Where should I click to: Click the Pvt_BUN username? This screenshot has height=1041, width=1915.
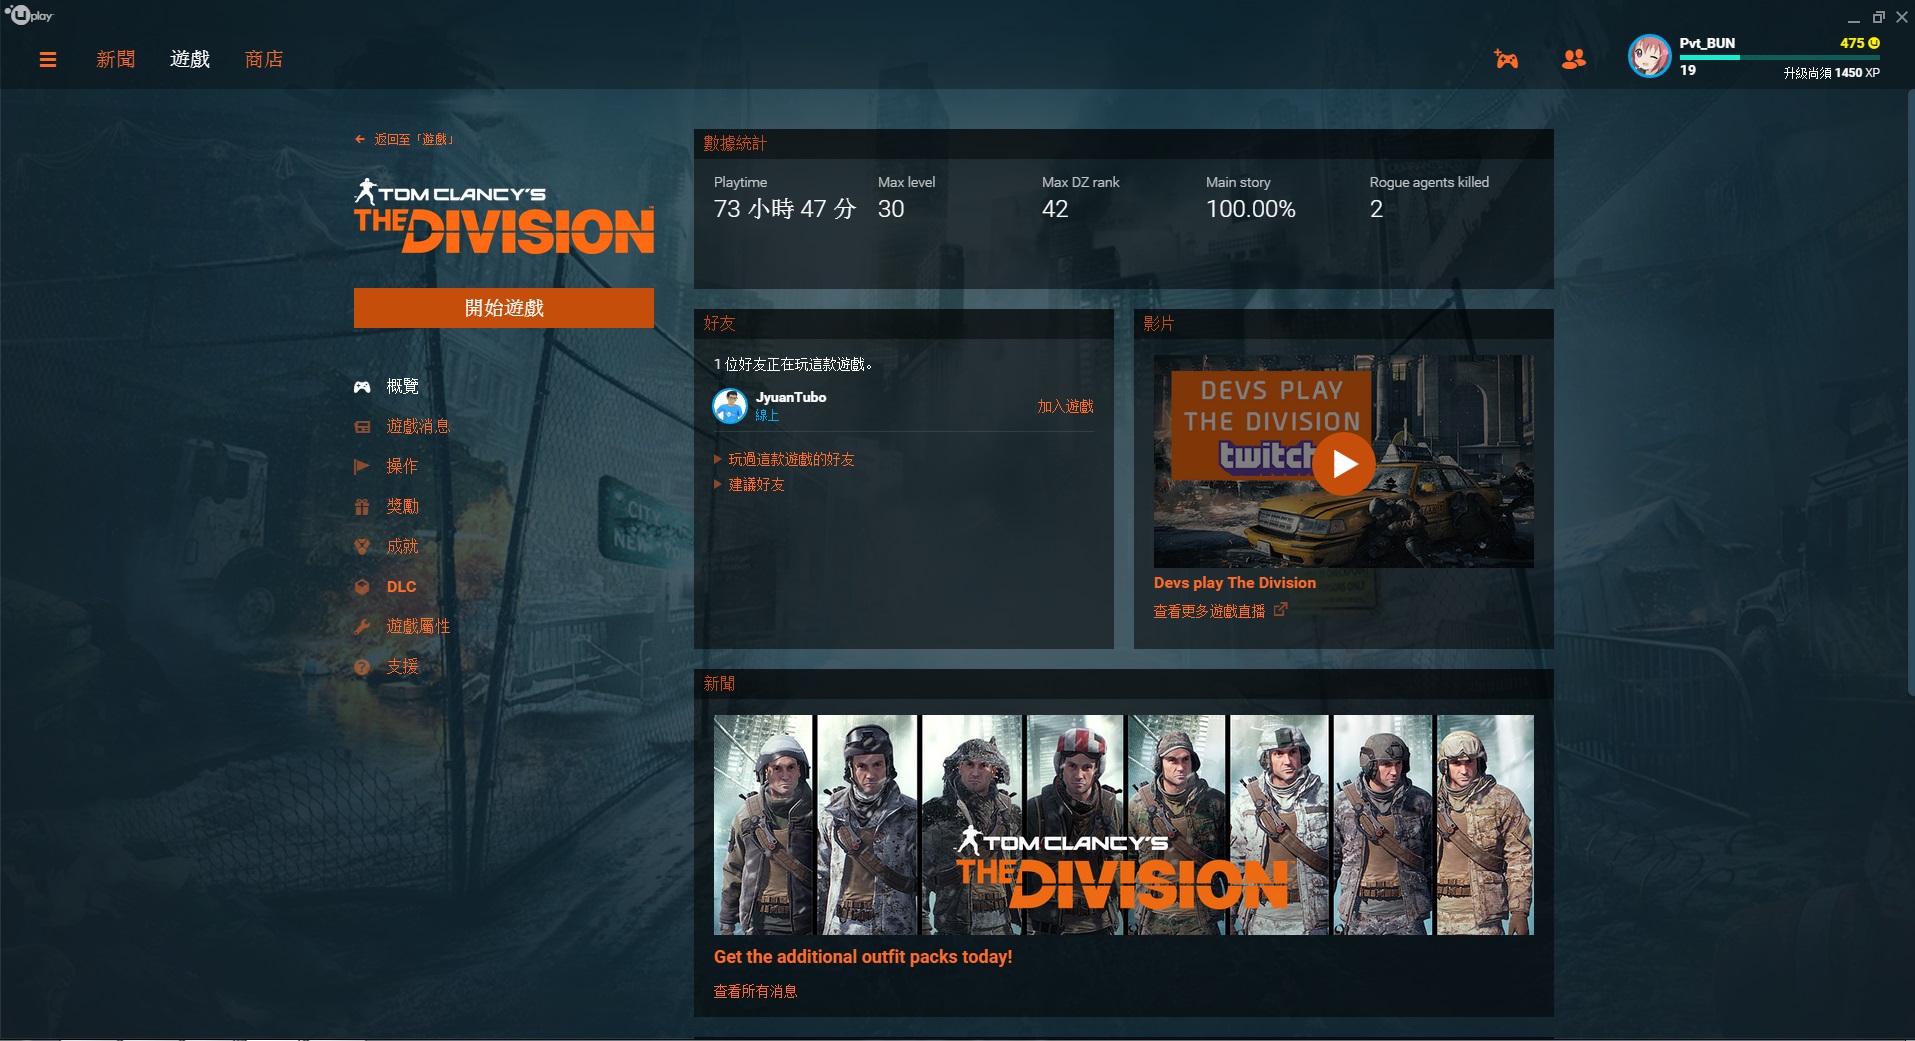1707,43
